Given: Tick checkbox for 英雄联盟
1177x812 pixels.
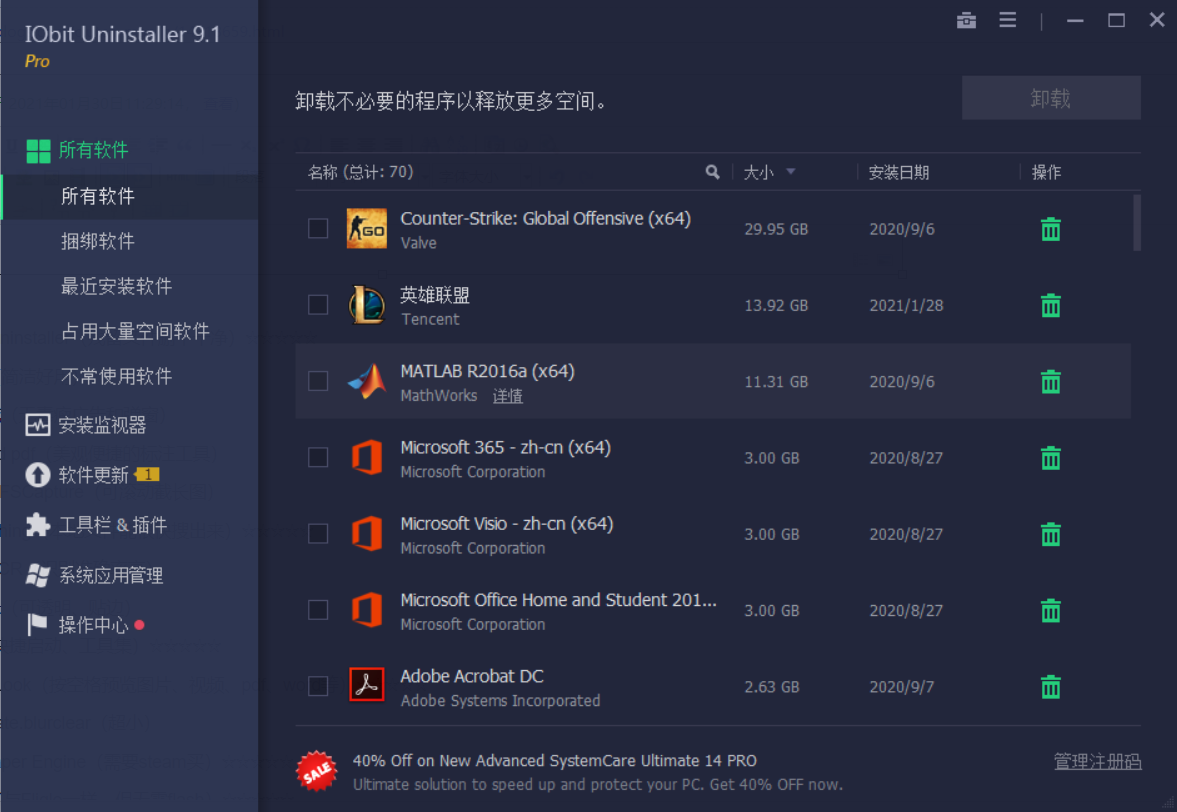Looking at the screenshot, I should coord(318,305).
